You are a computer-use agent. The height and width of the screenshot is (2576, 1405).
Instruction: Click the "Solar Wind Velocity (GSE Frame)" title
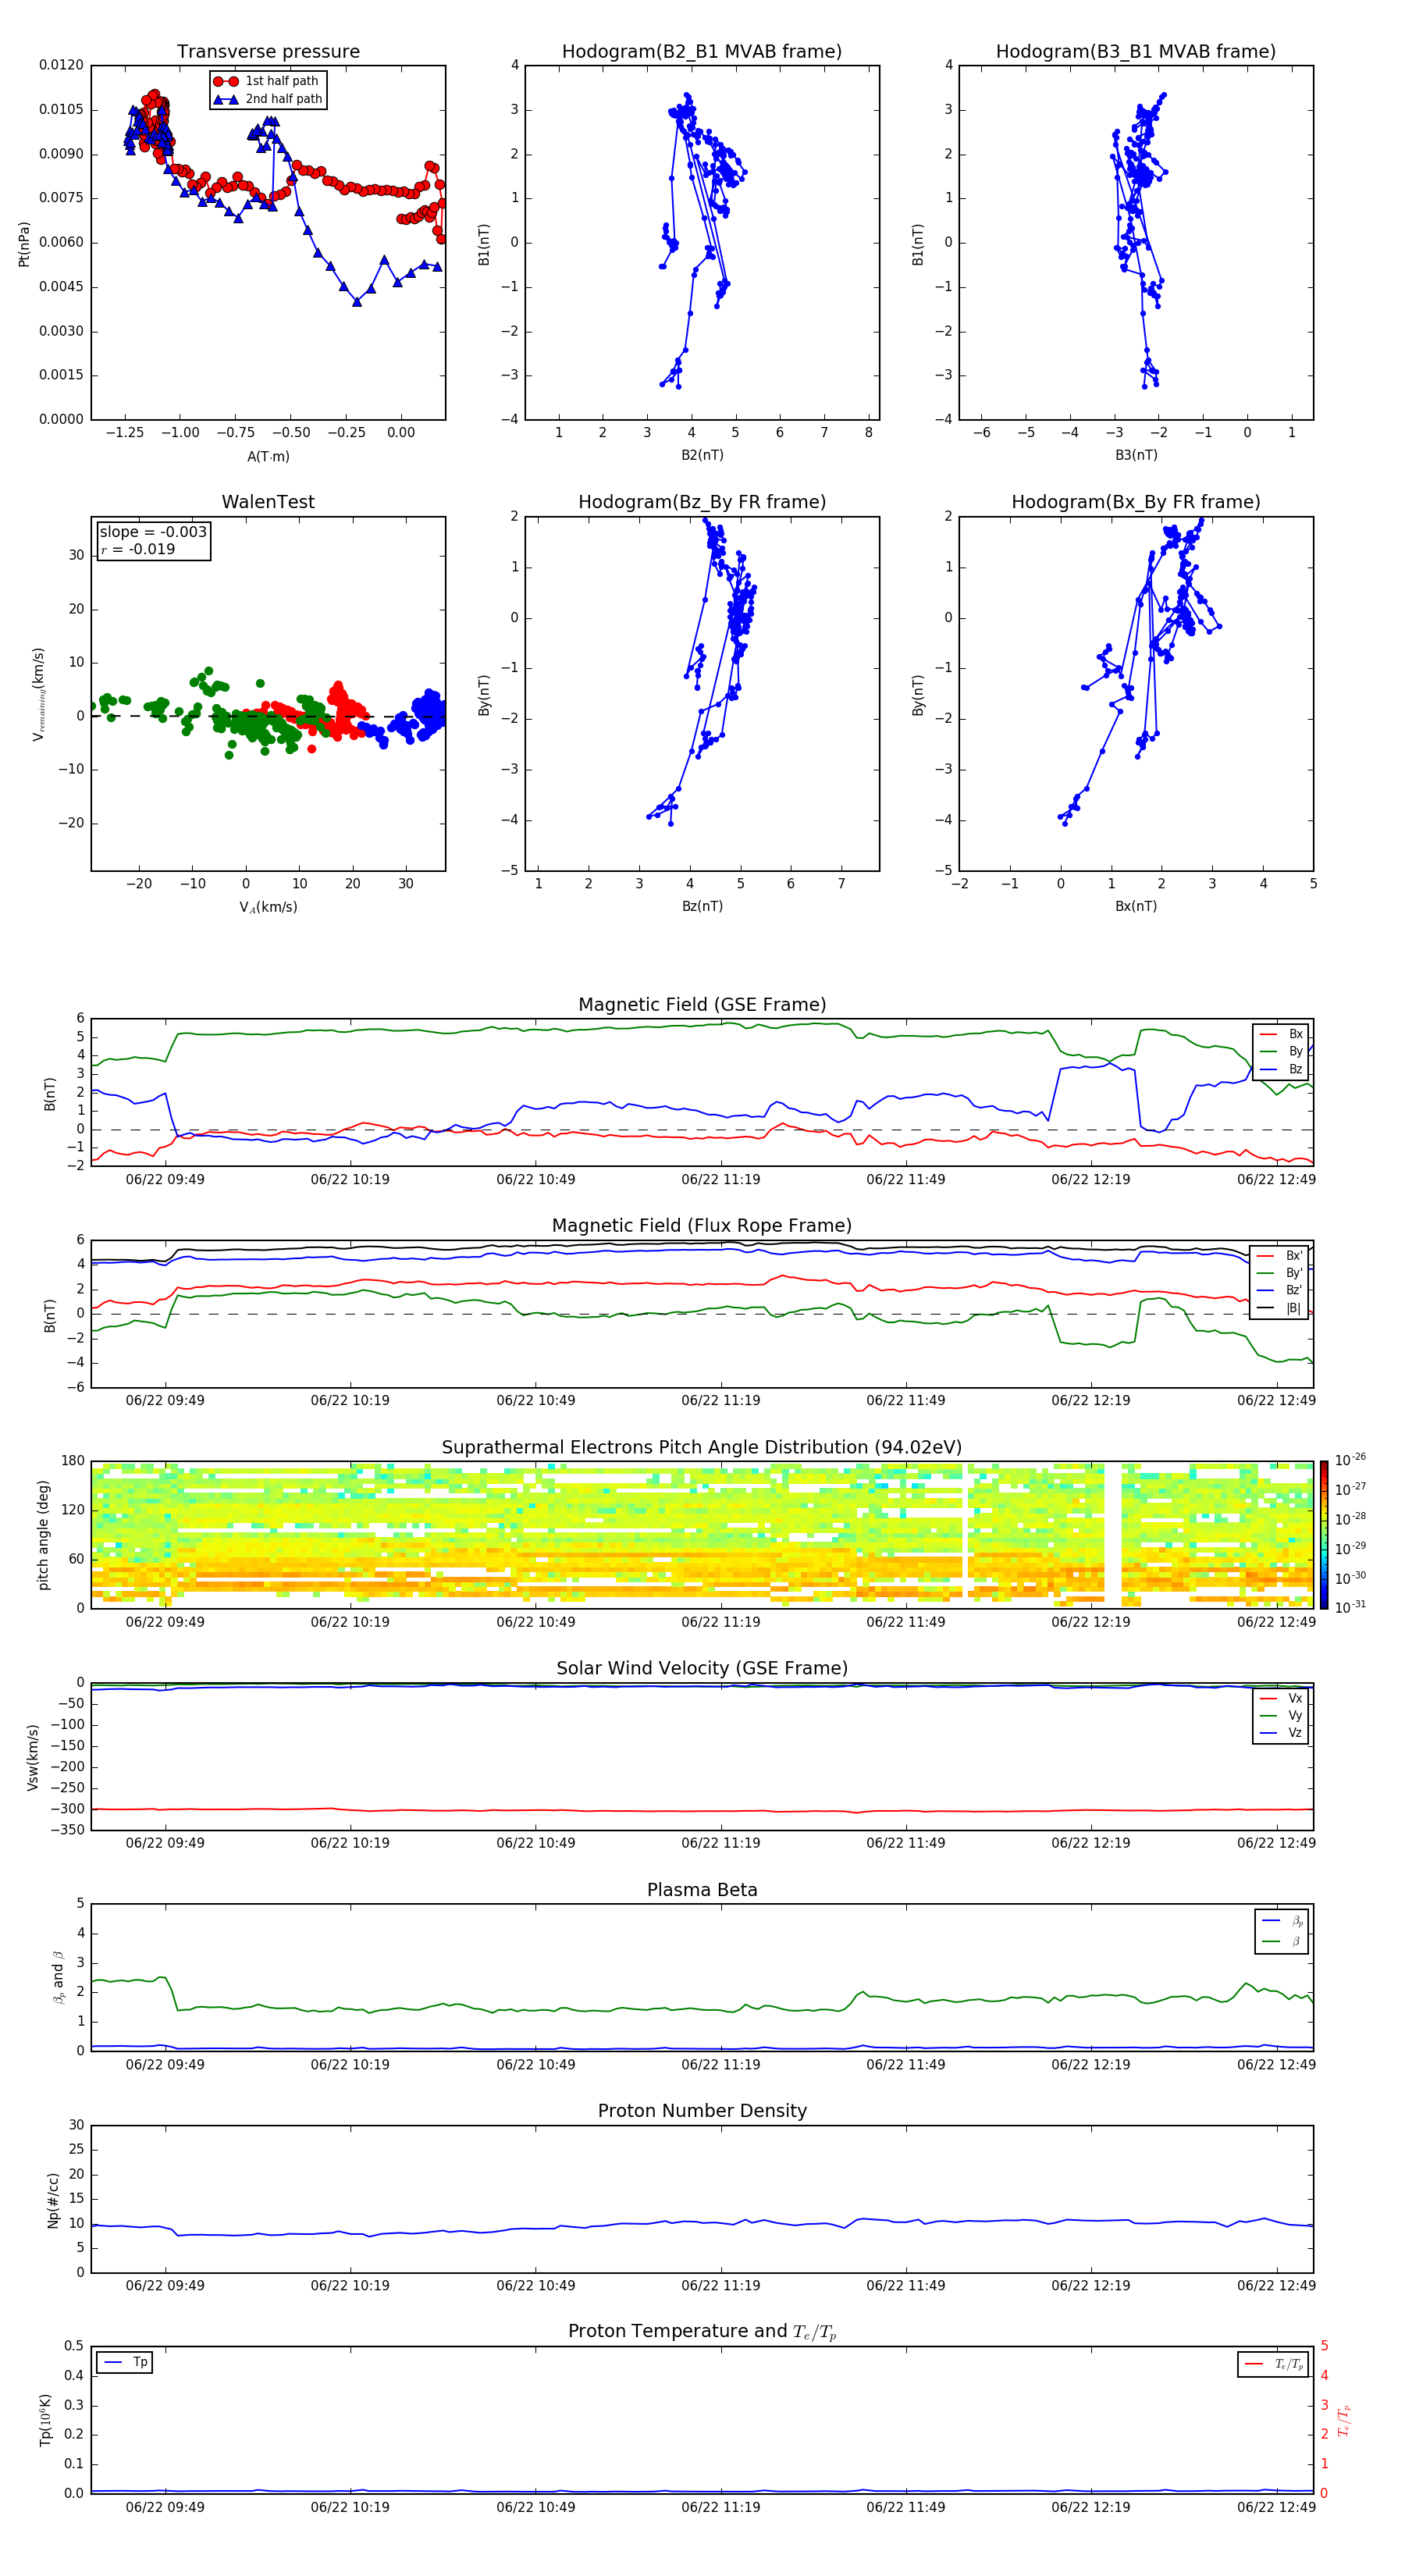pos(702,1669)
